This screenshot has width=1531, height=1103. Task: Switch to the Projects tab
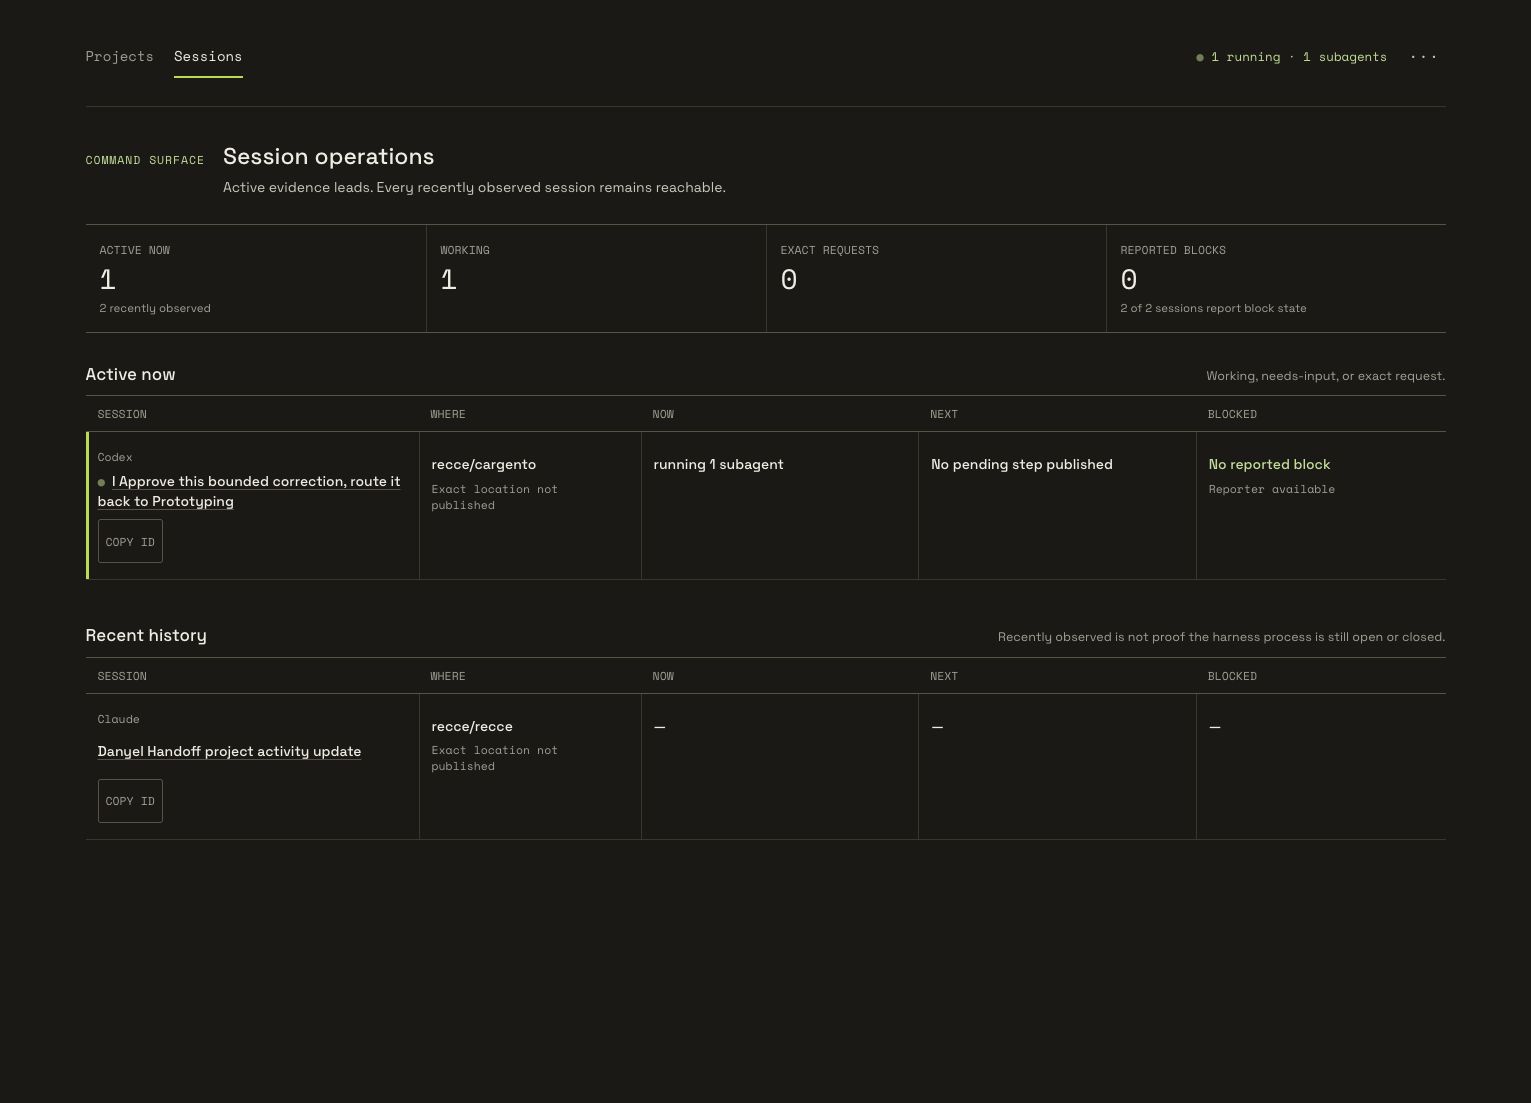[119, 56]
